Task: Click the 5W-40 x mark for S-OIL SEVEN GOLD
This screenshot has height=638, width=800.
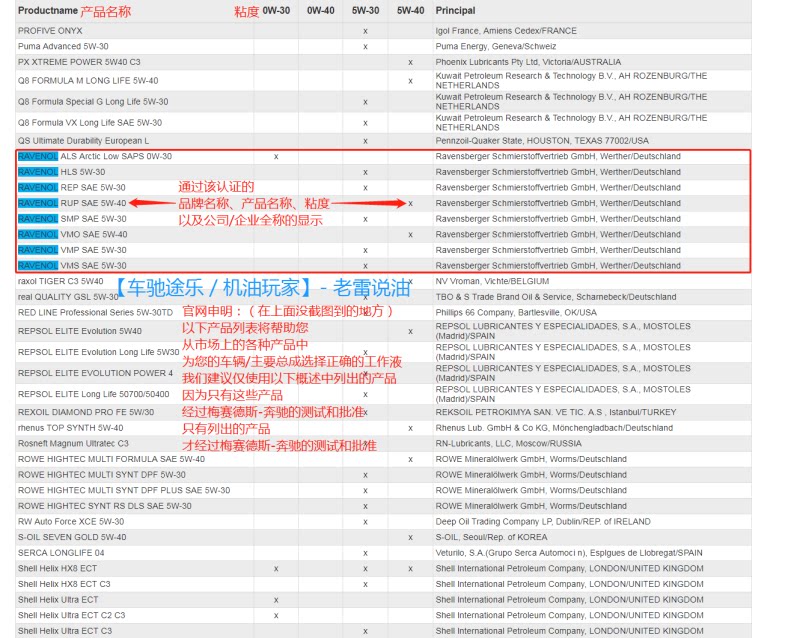Action: 410,537
